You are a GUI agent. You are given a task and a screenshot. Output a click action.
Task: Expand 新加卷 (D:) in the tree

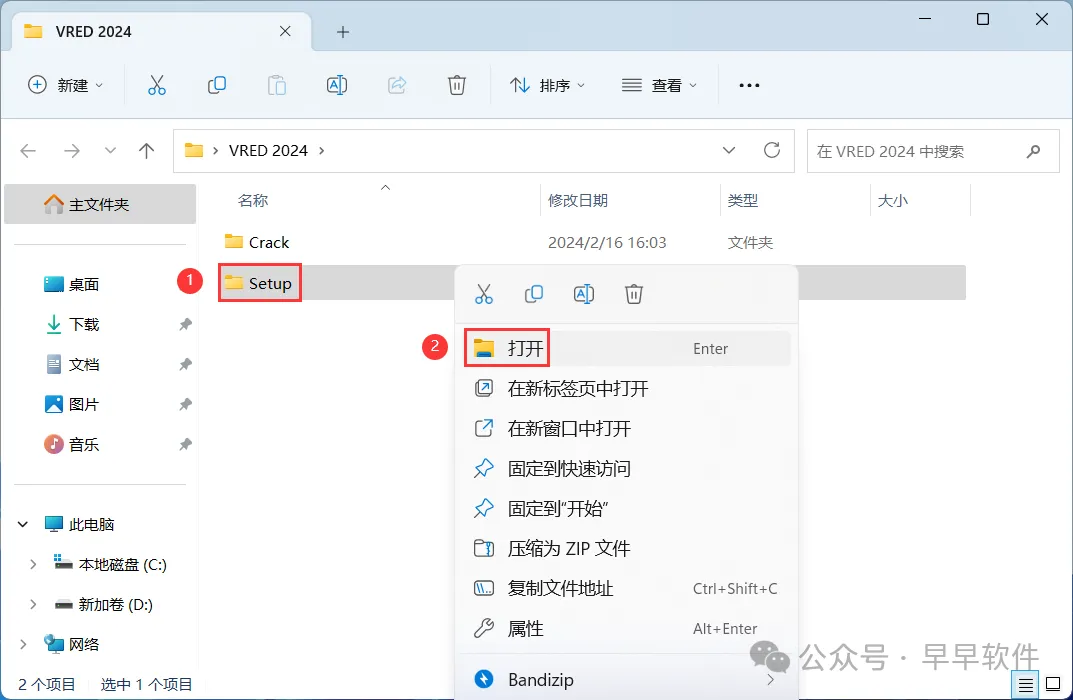coord(33,604)
